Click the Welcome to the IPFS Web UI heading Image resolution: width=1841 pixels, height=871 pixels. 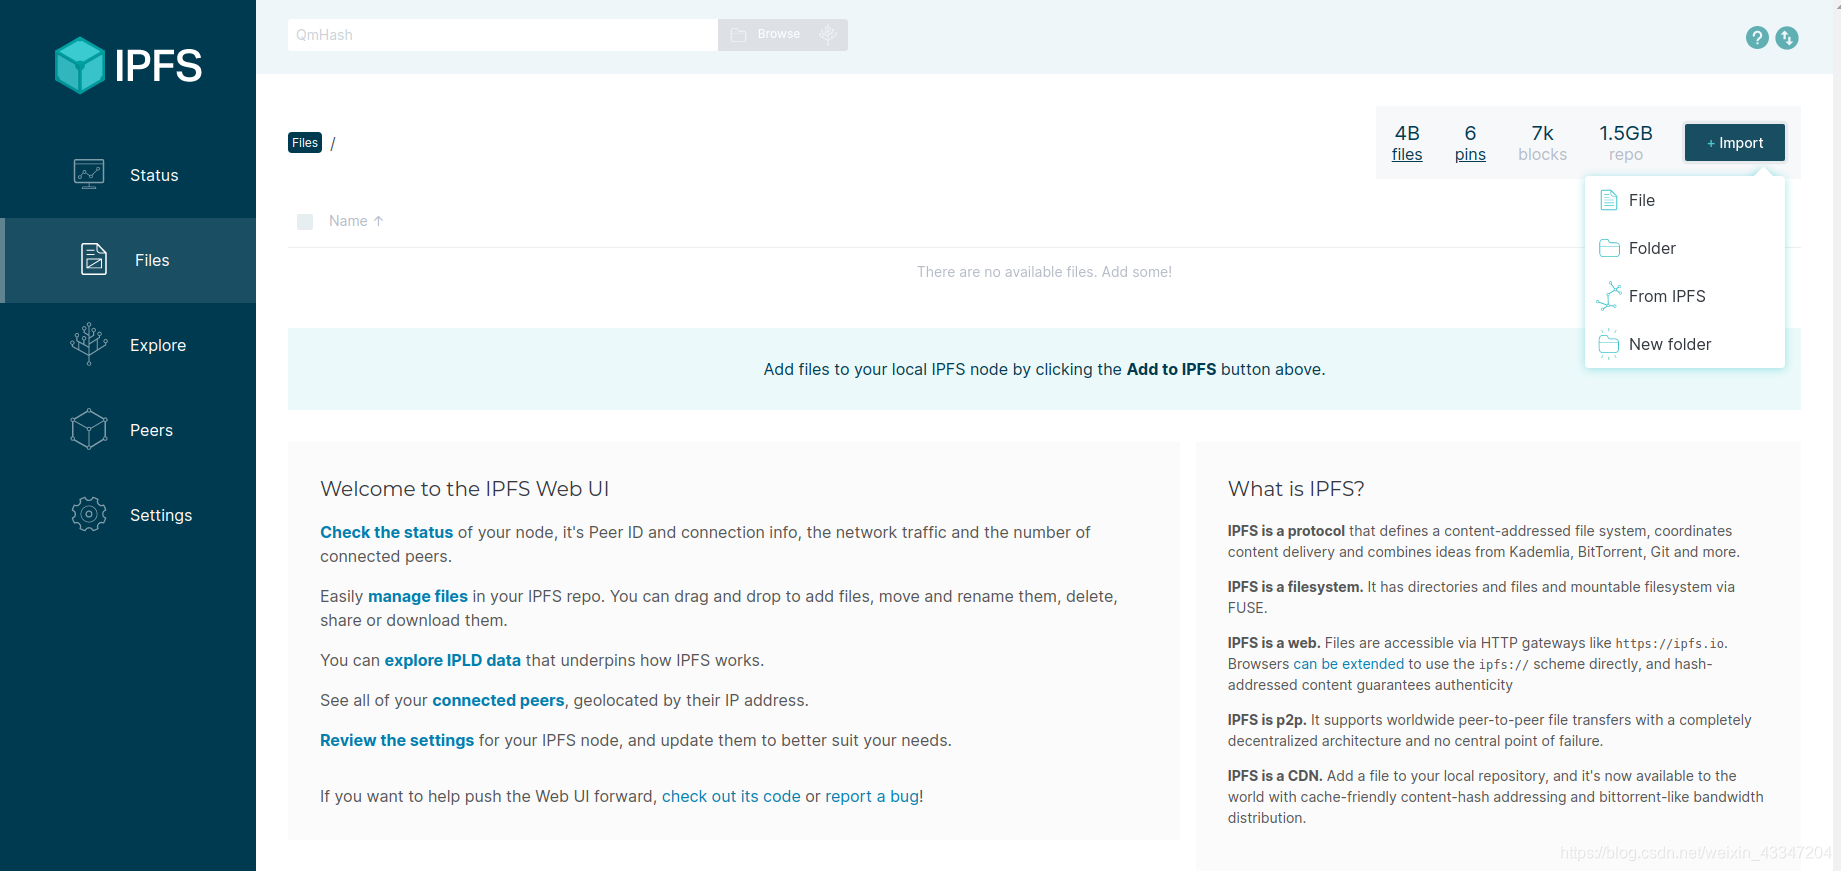(464, 489)
